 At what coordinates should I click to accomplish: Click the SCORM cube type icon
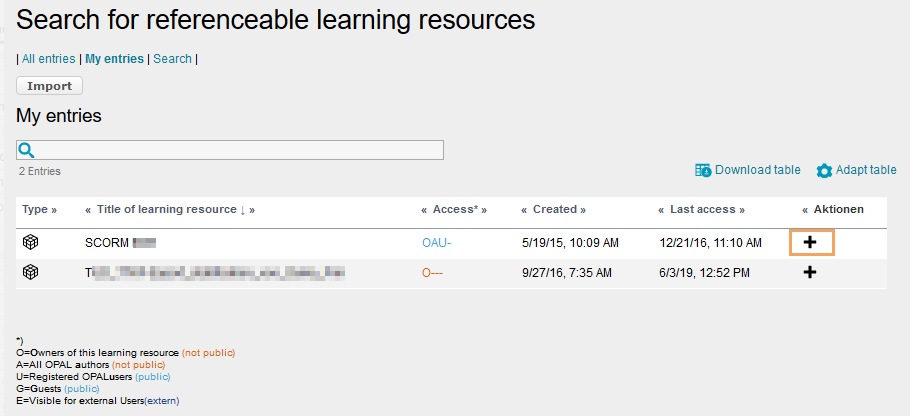(31, 242)
